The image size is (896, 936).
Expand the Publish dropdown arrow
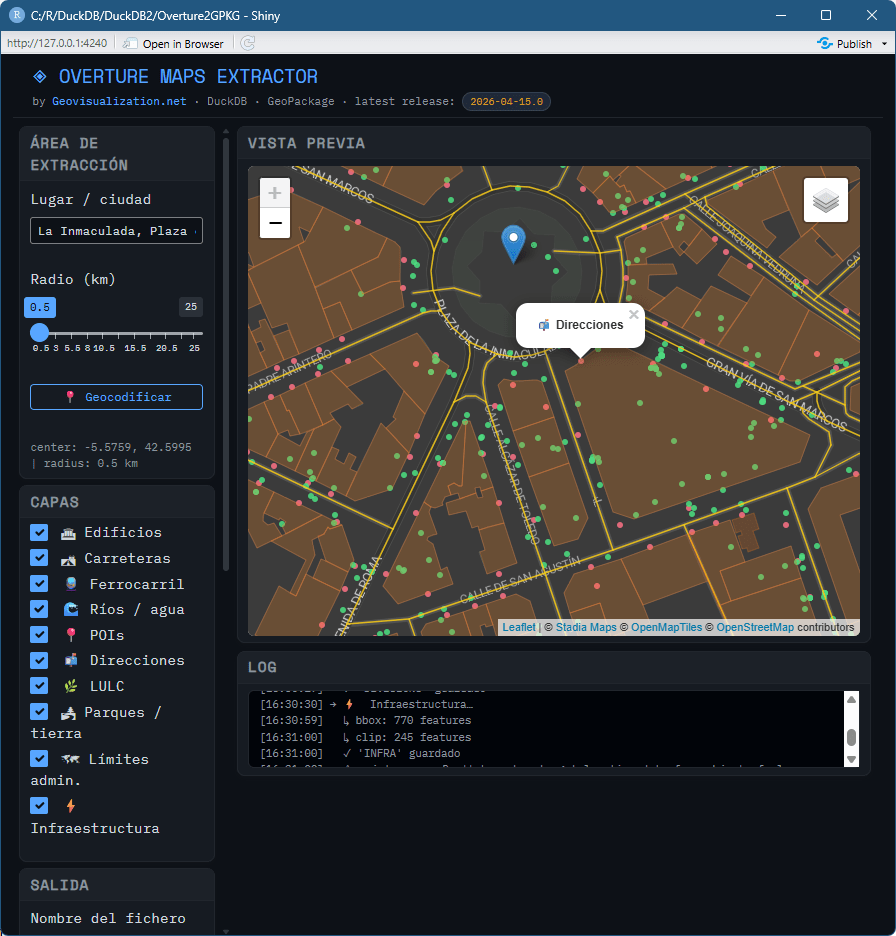point(883,44)
